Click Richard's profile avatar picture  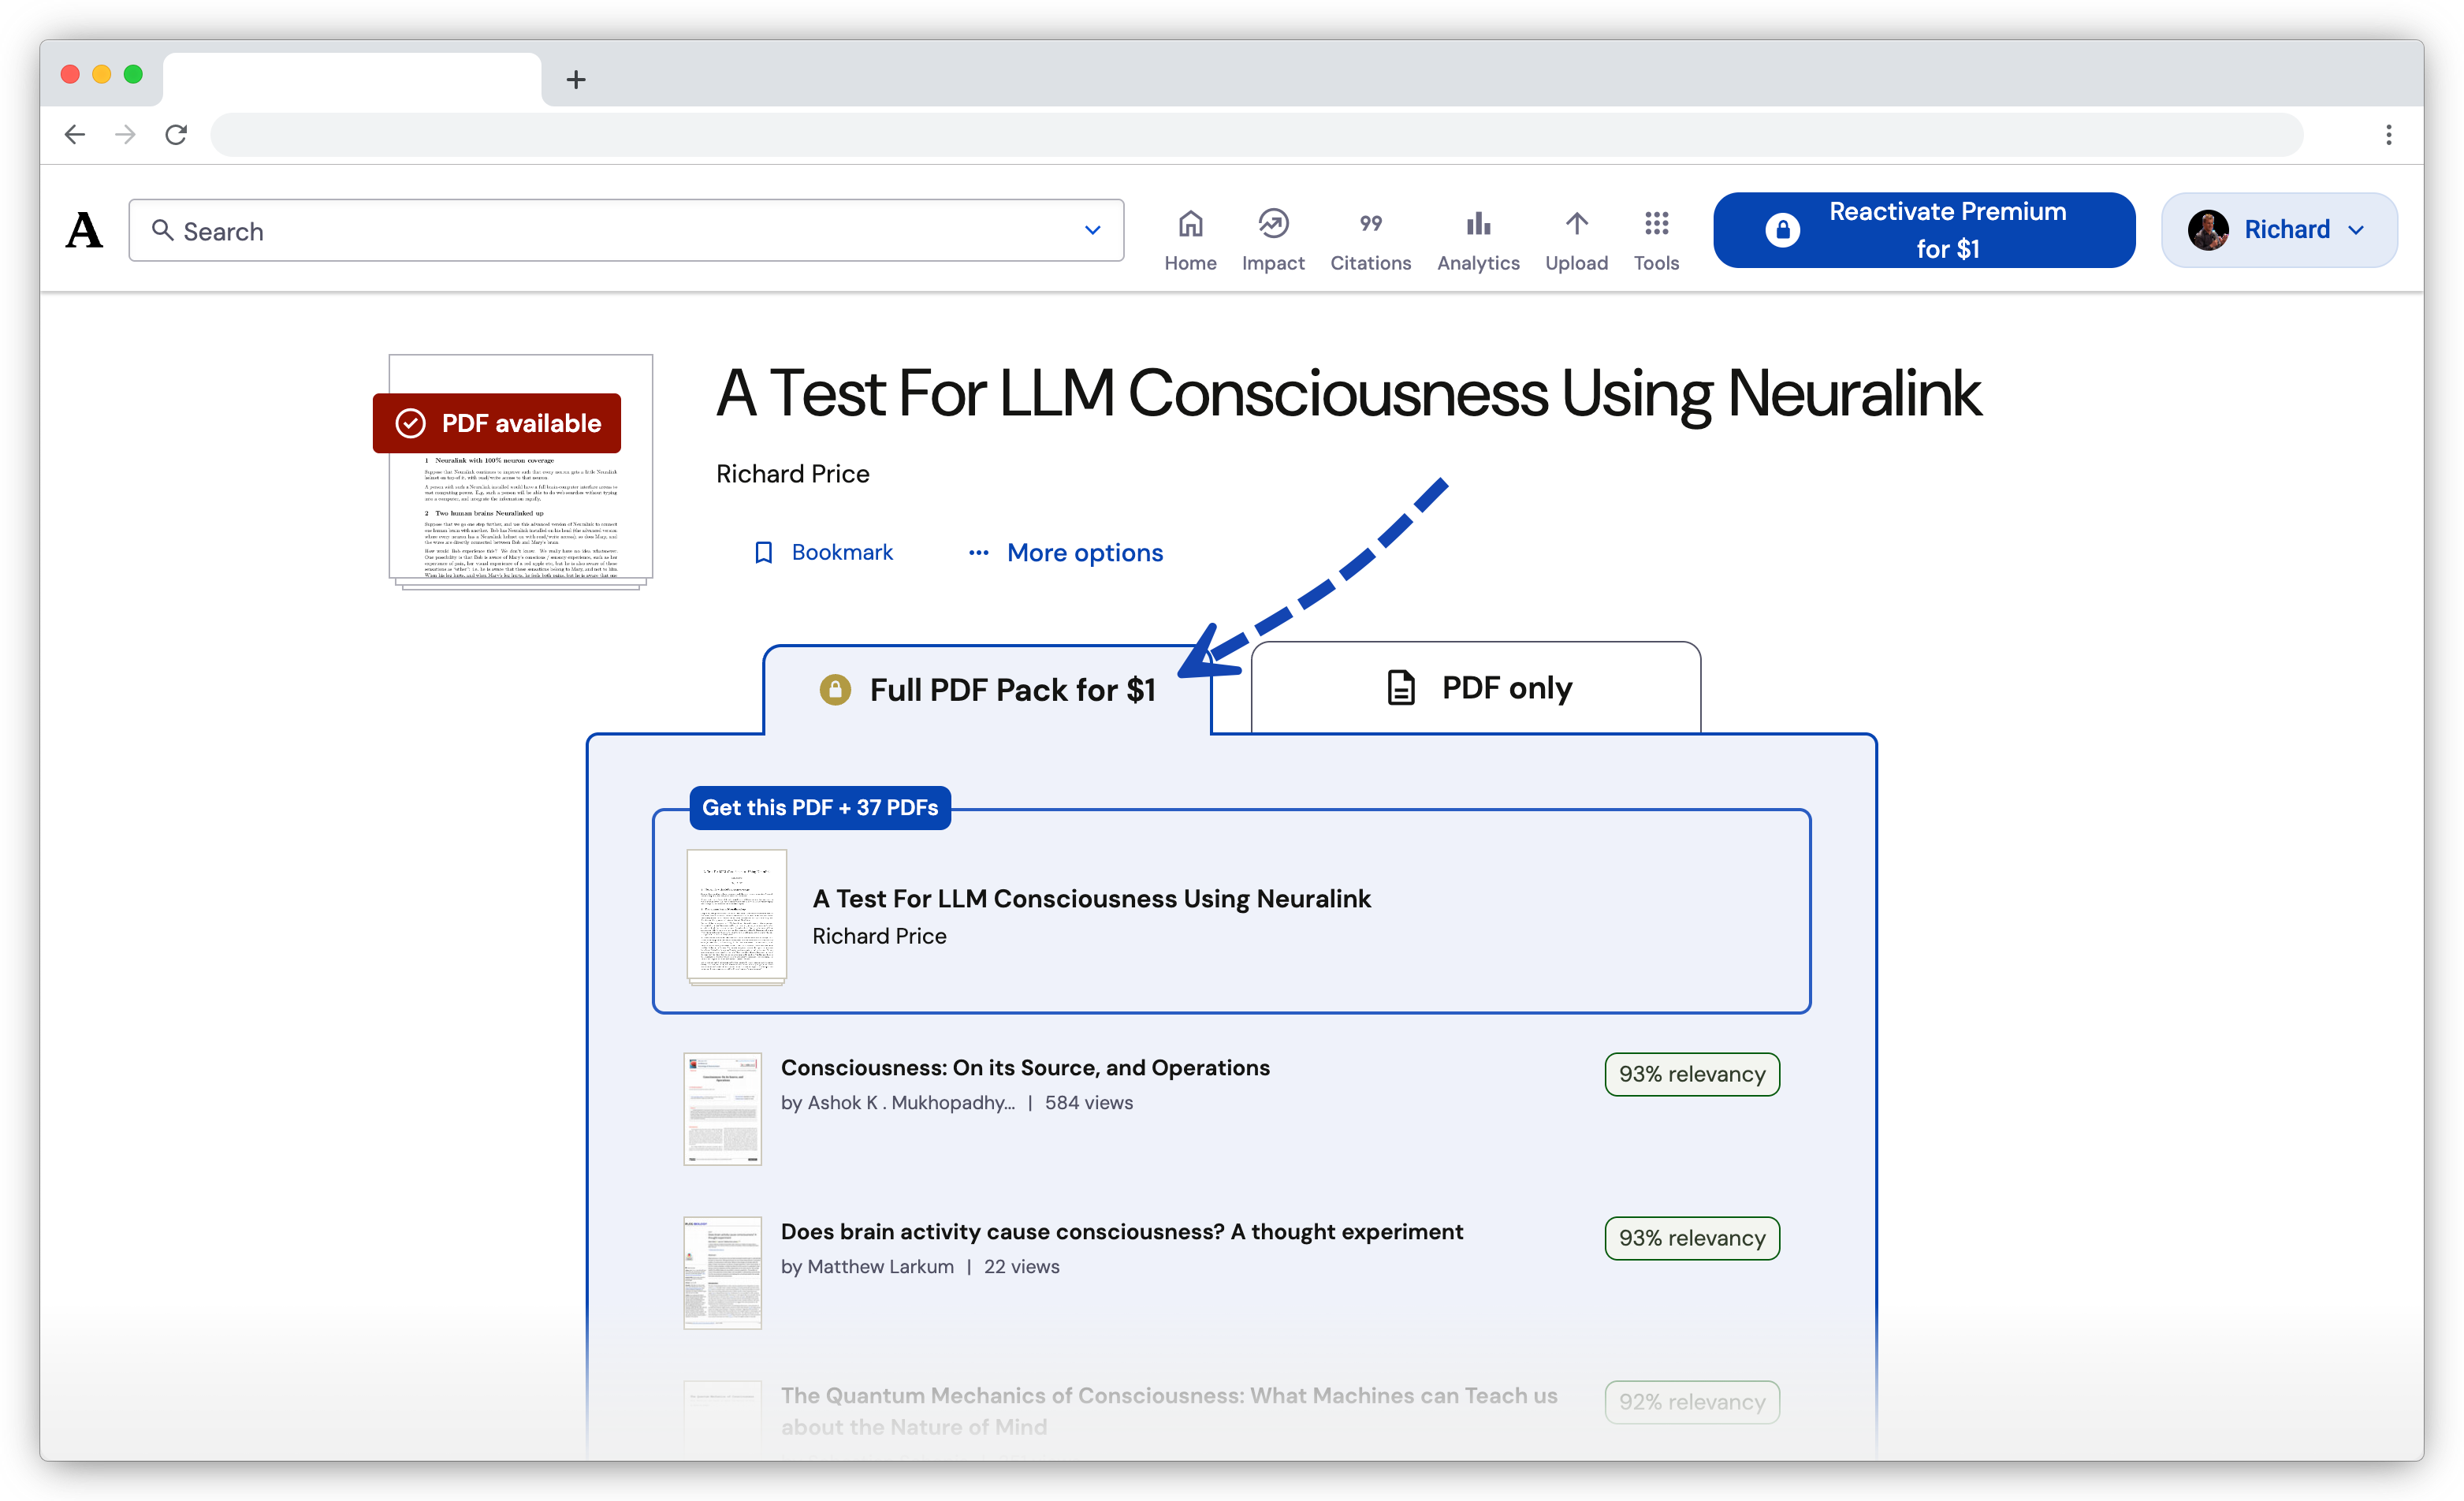[2208, 230]
